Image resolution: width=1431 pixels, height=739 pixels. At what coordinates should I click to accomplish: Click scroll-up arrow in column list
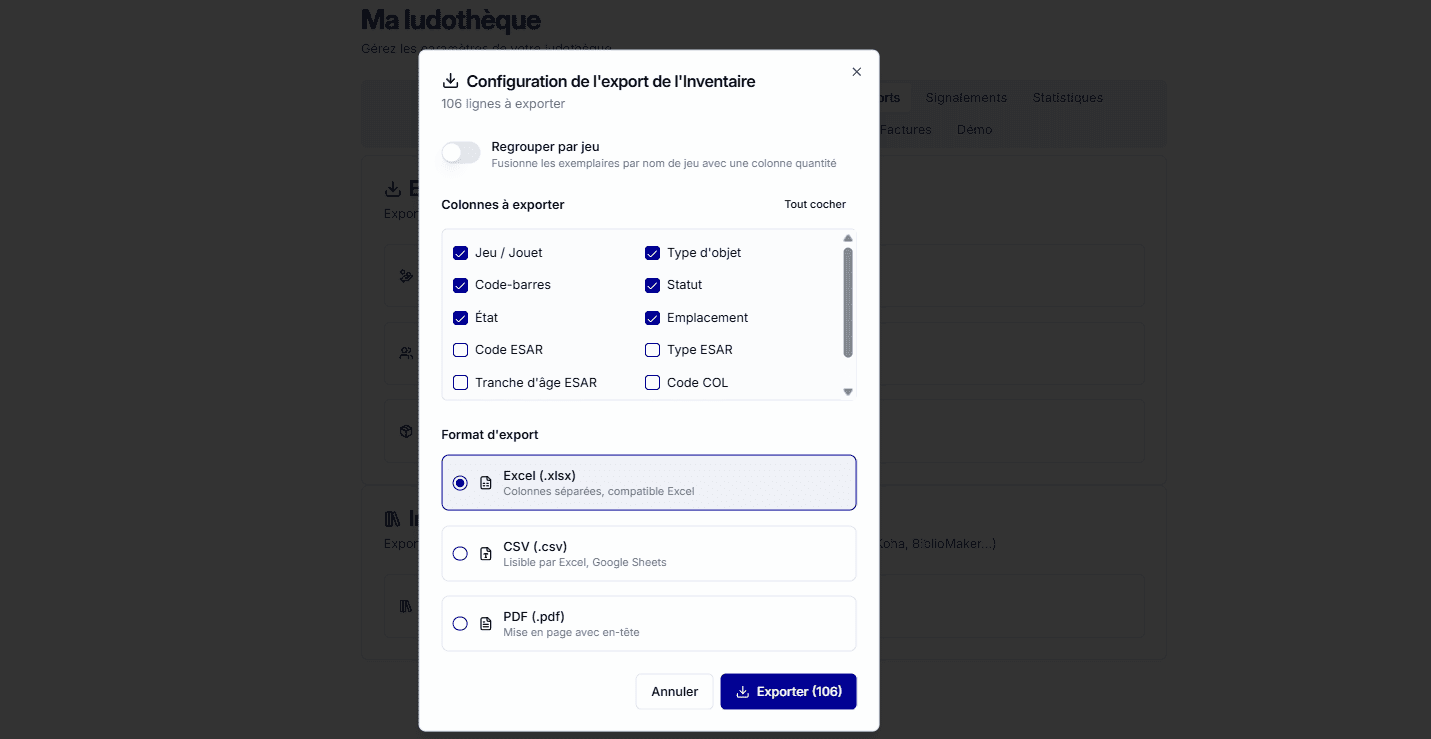[848, 238]
